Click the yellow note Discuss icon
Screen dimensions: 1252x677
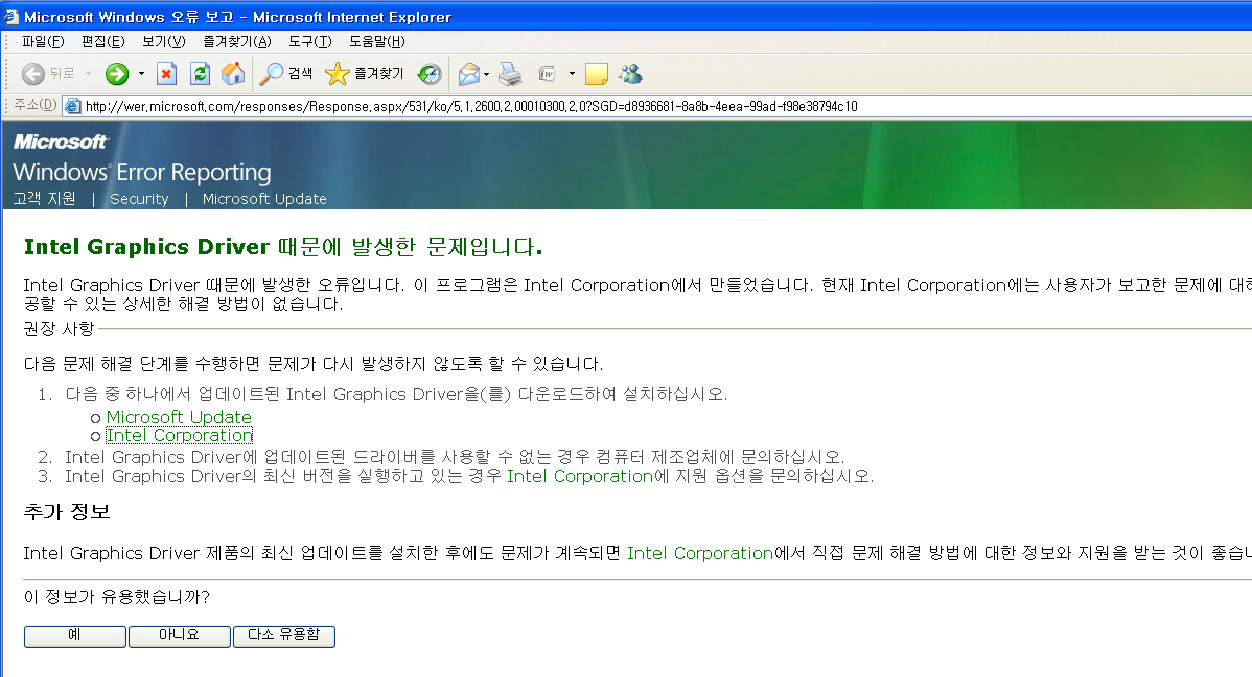(596, 74)
